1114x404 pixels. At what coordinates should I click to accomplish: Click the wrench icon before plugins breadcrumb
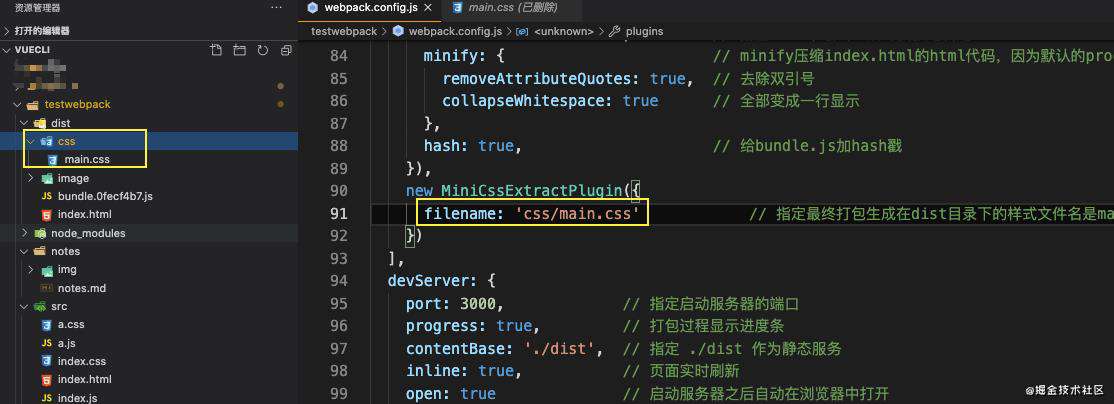pyautogui.click(x=615, y=31)
